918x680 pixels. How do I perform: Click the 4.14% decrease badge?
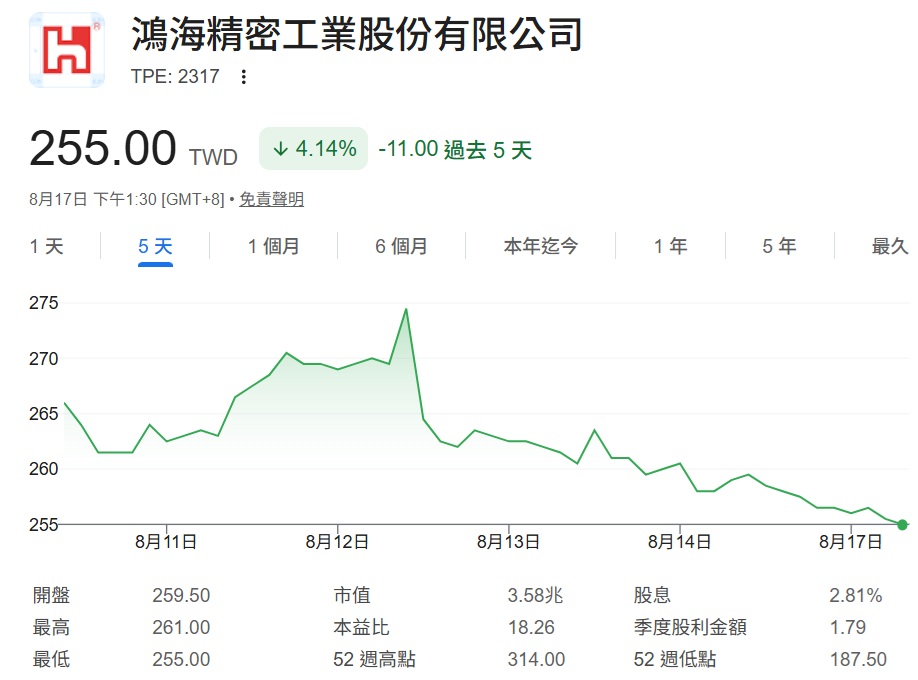tap(313, 149)
